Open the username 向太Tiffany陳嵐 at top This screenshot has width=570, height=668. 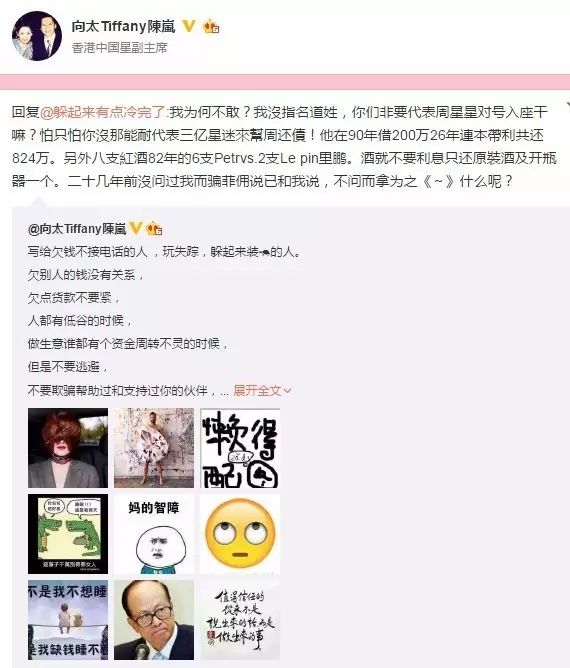coord(123,26)
